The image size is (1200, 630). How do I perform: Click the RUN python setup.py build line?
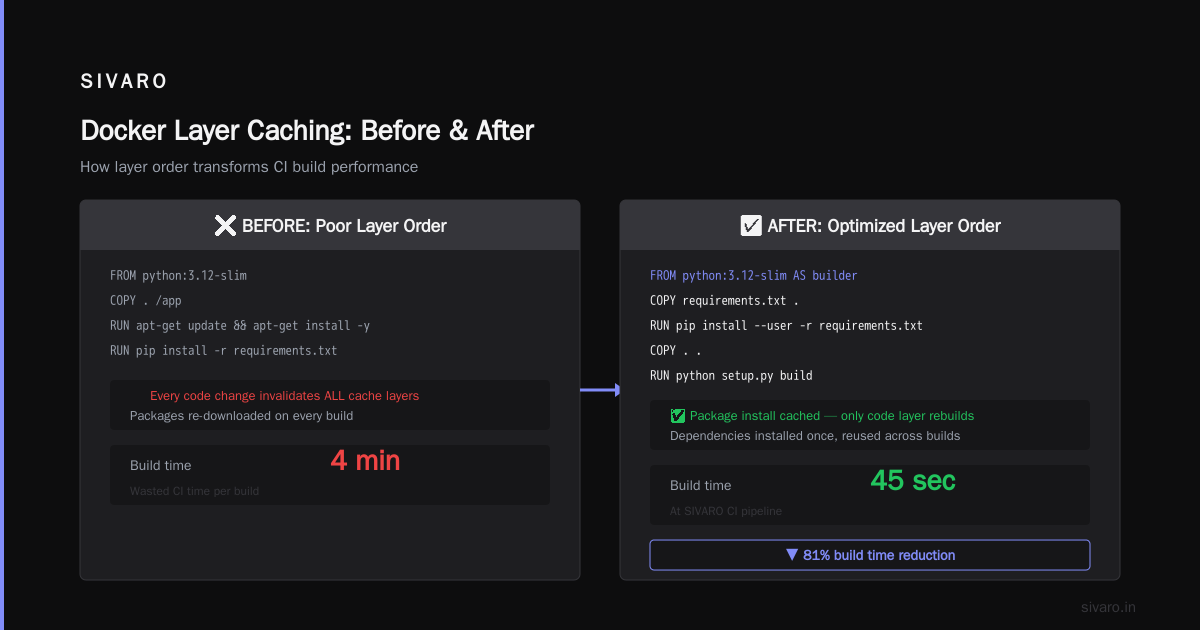[731, 376]
